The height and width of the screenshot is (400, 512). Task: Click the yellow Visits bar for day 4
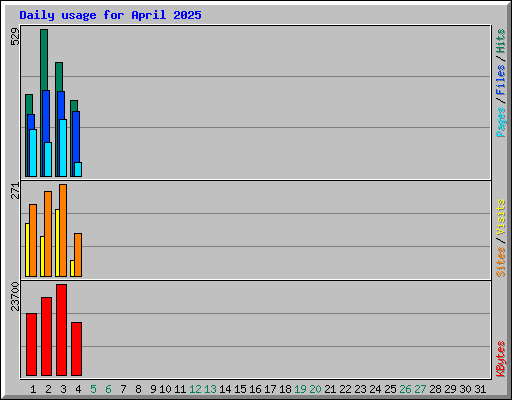pyautogui.click(x=72, y=268)
